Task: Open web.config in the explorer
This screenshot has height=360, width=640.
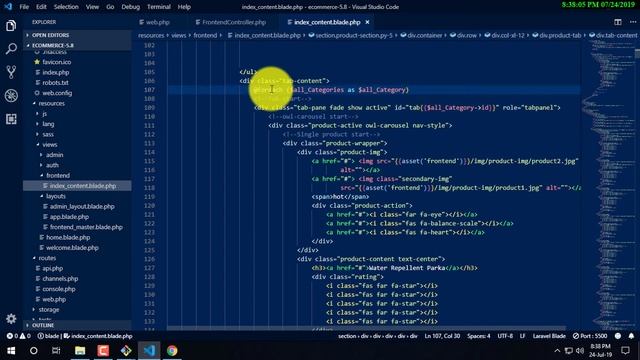Action: click(57, 93)
